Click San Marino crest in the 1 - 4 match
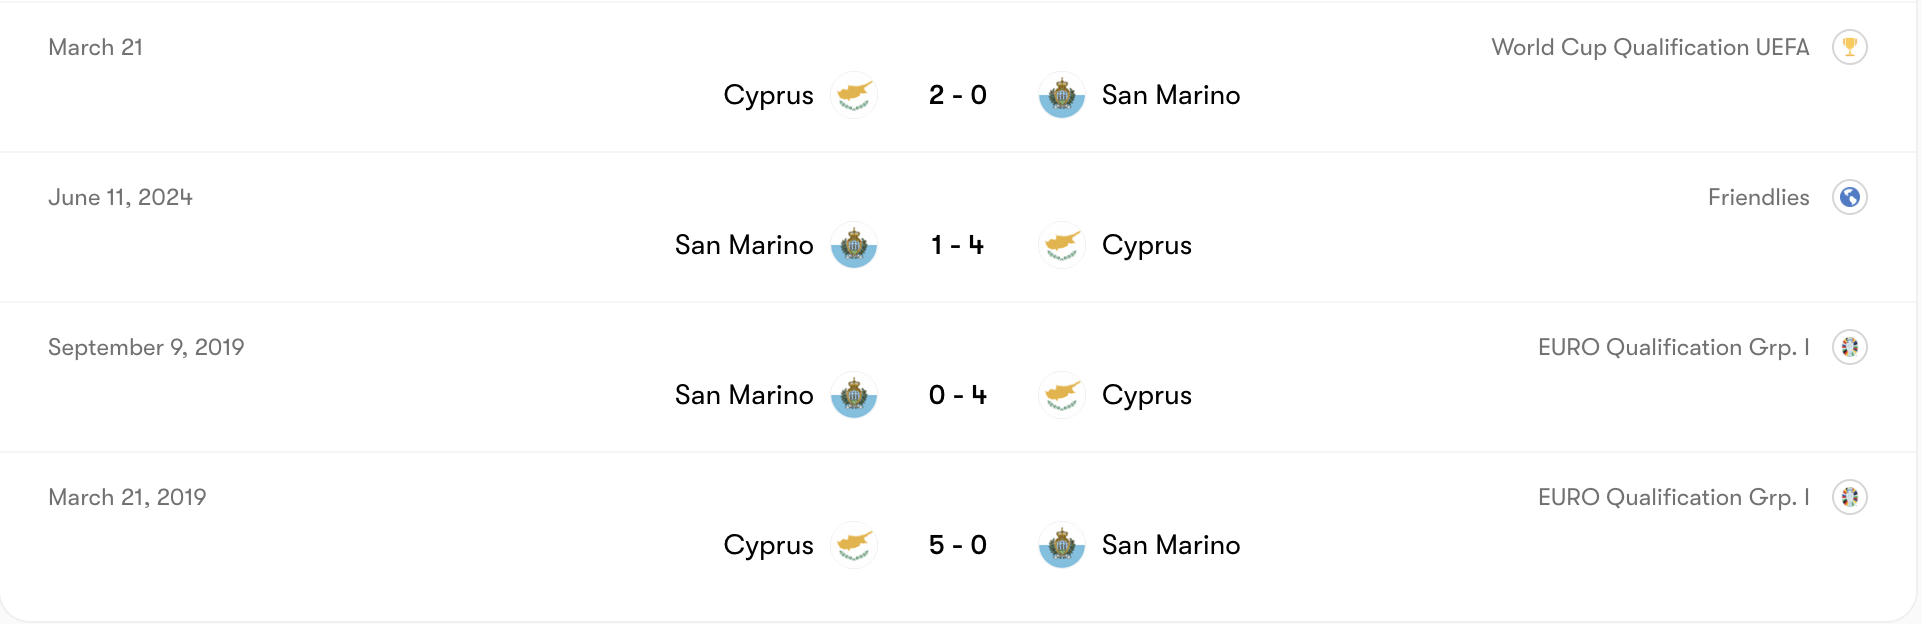 [854, 245]
